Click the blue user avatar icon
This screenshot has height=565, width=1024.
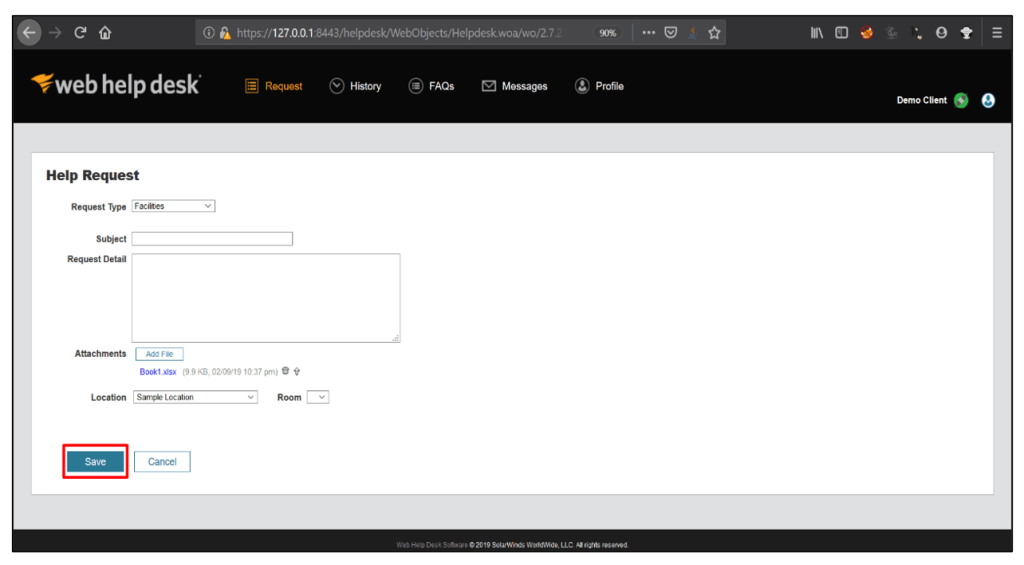point(988,100)
